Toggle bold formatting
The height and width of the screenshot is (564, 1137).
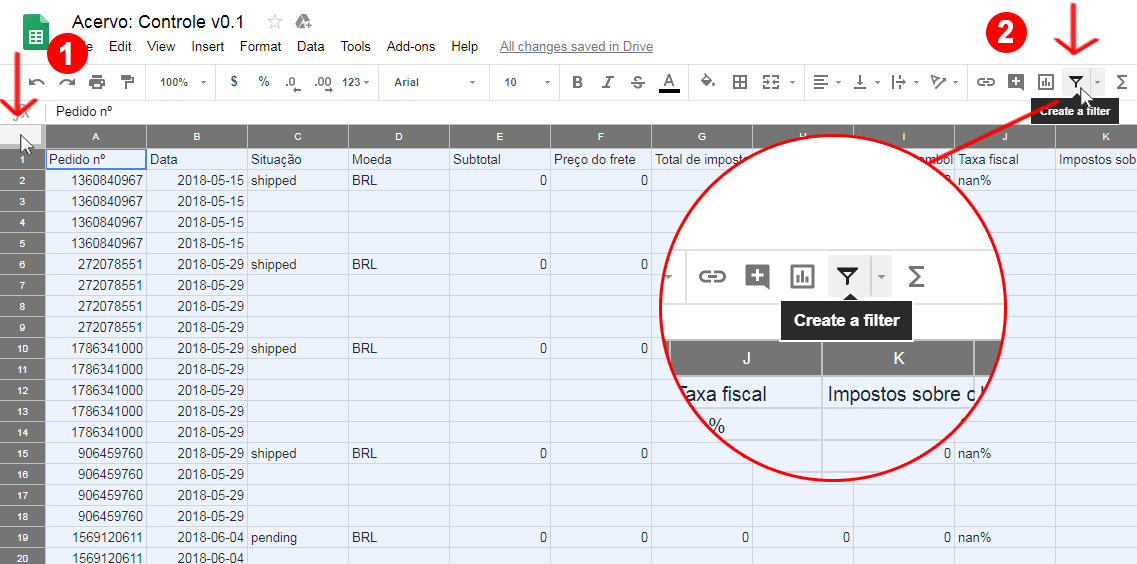[577, 82]
